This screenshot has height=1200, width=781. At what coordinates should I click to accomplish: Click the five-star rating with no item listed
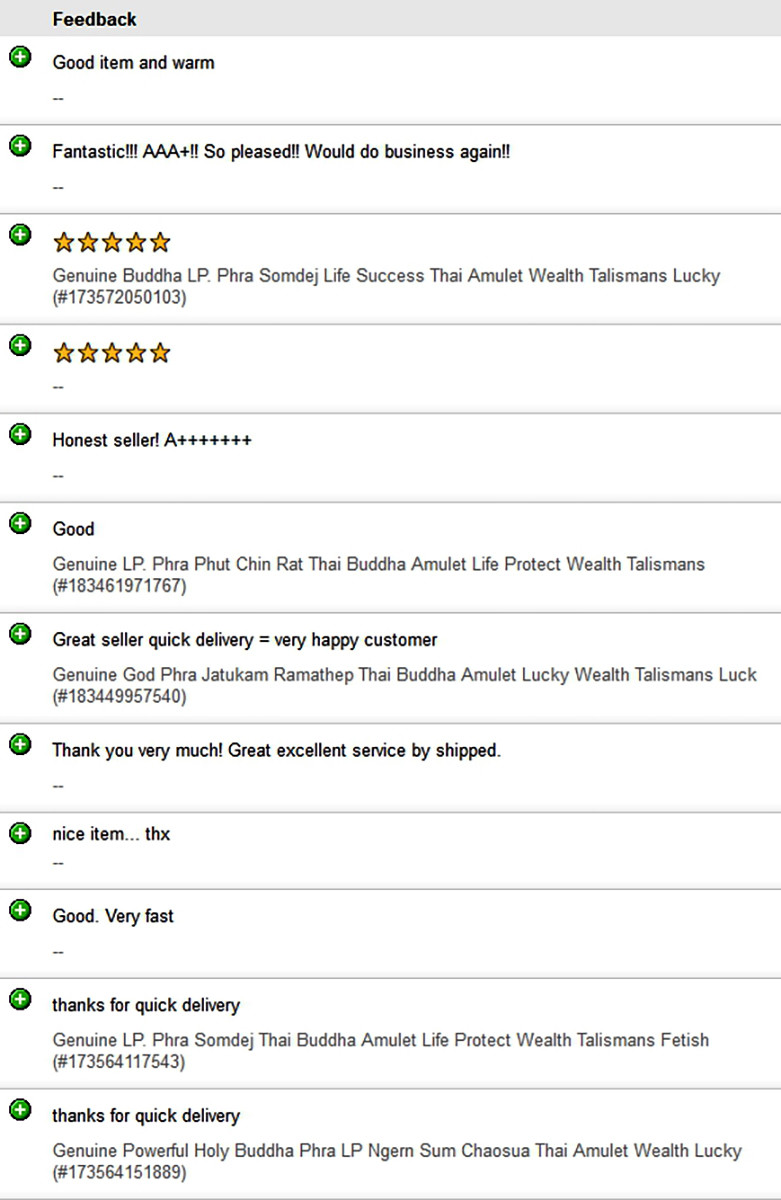[112, 353]
